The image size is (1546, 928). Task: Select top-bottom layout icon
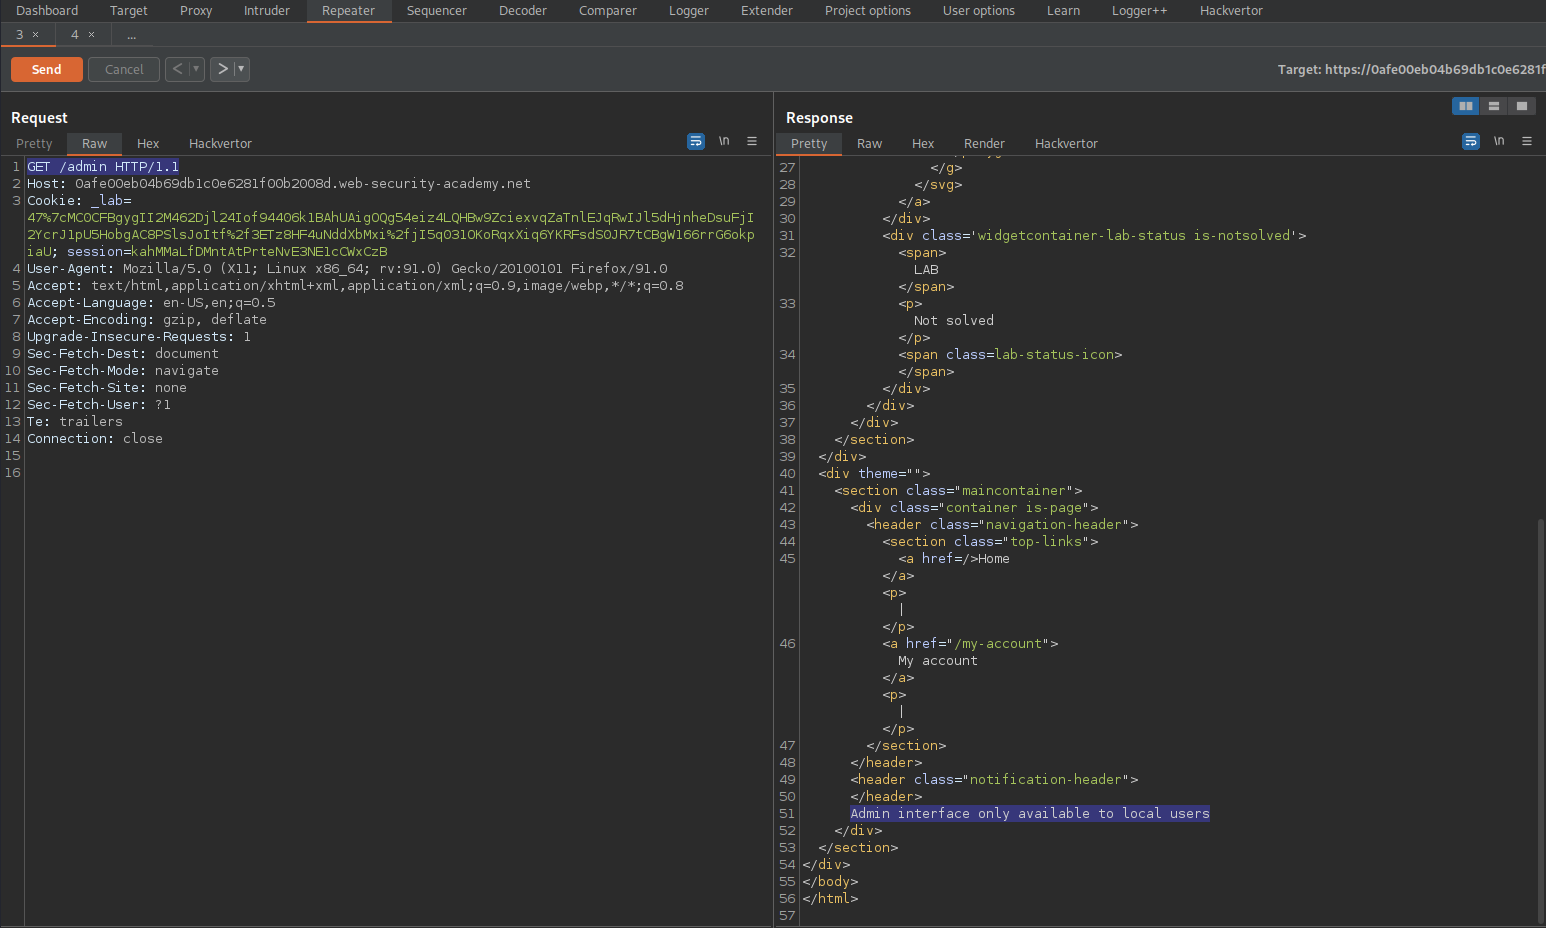point(1494,106)
